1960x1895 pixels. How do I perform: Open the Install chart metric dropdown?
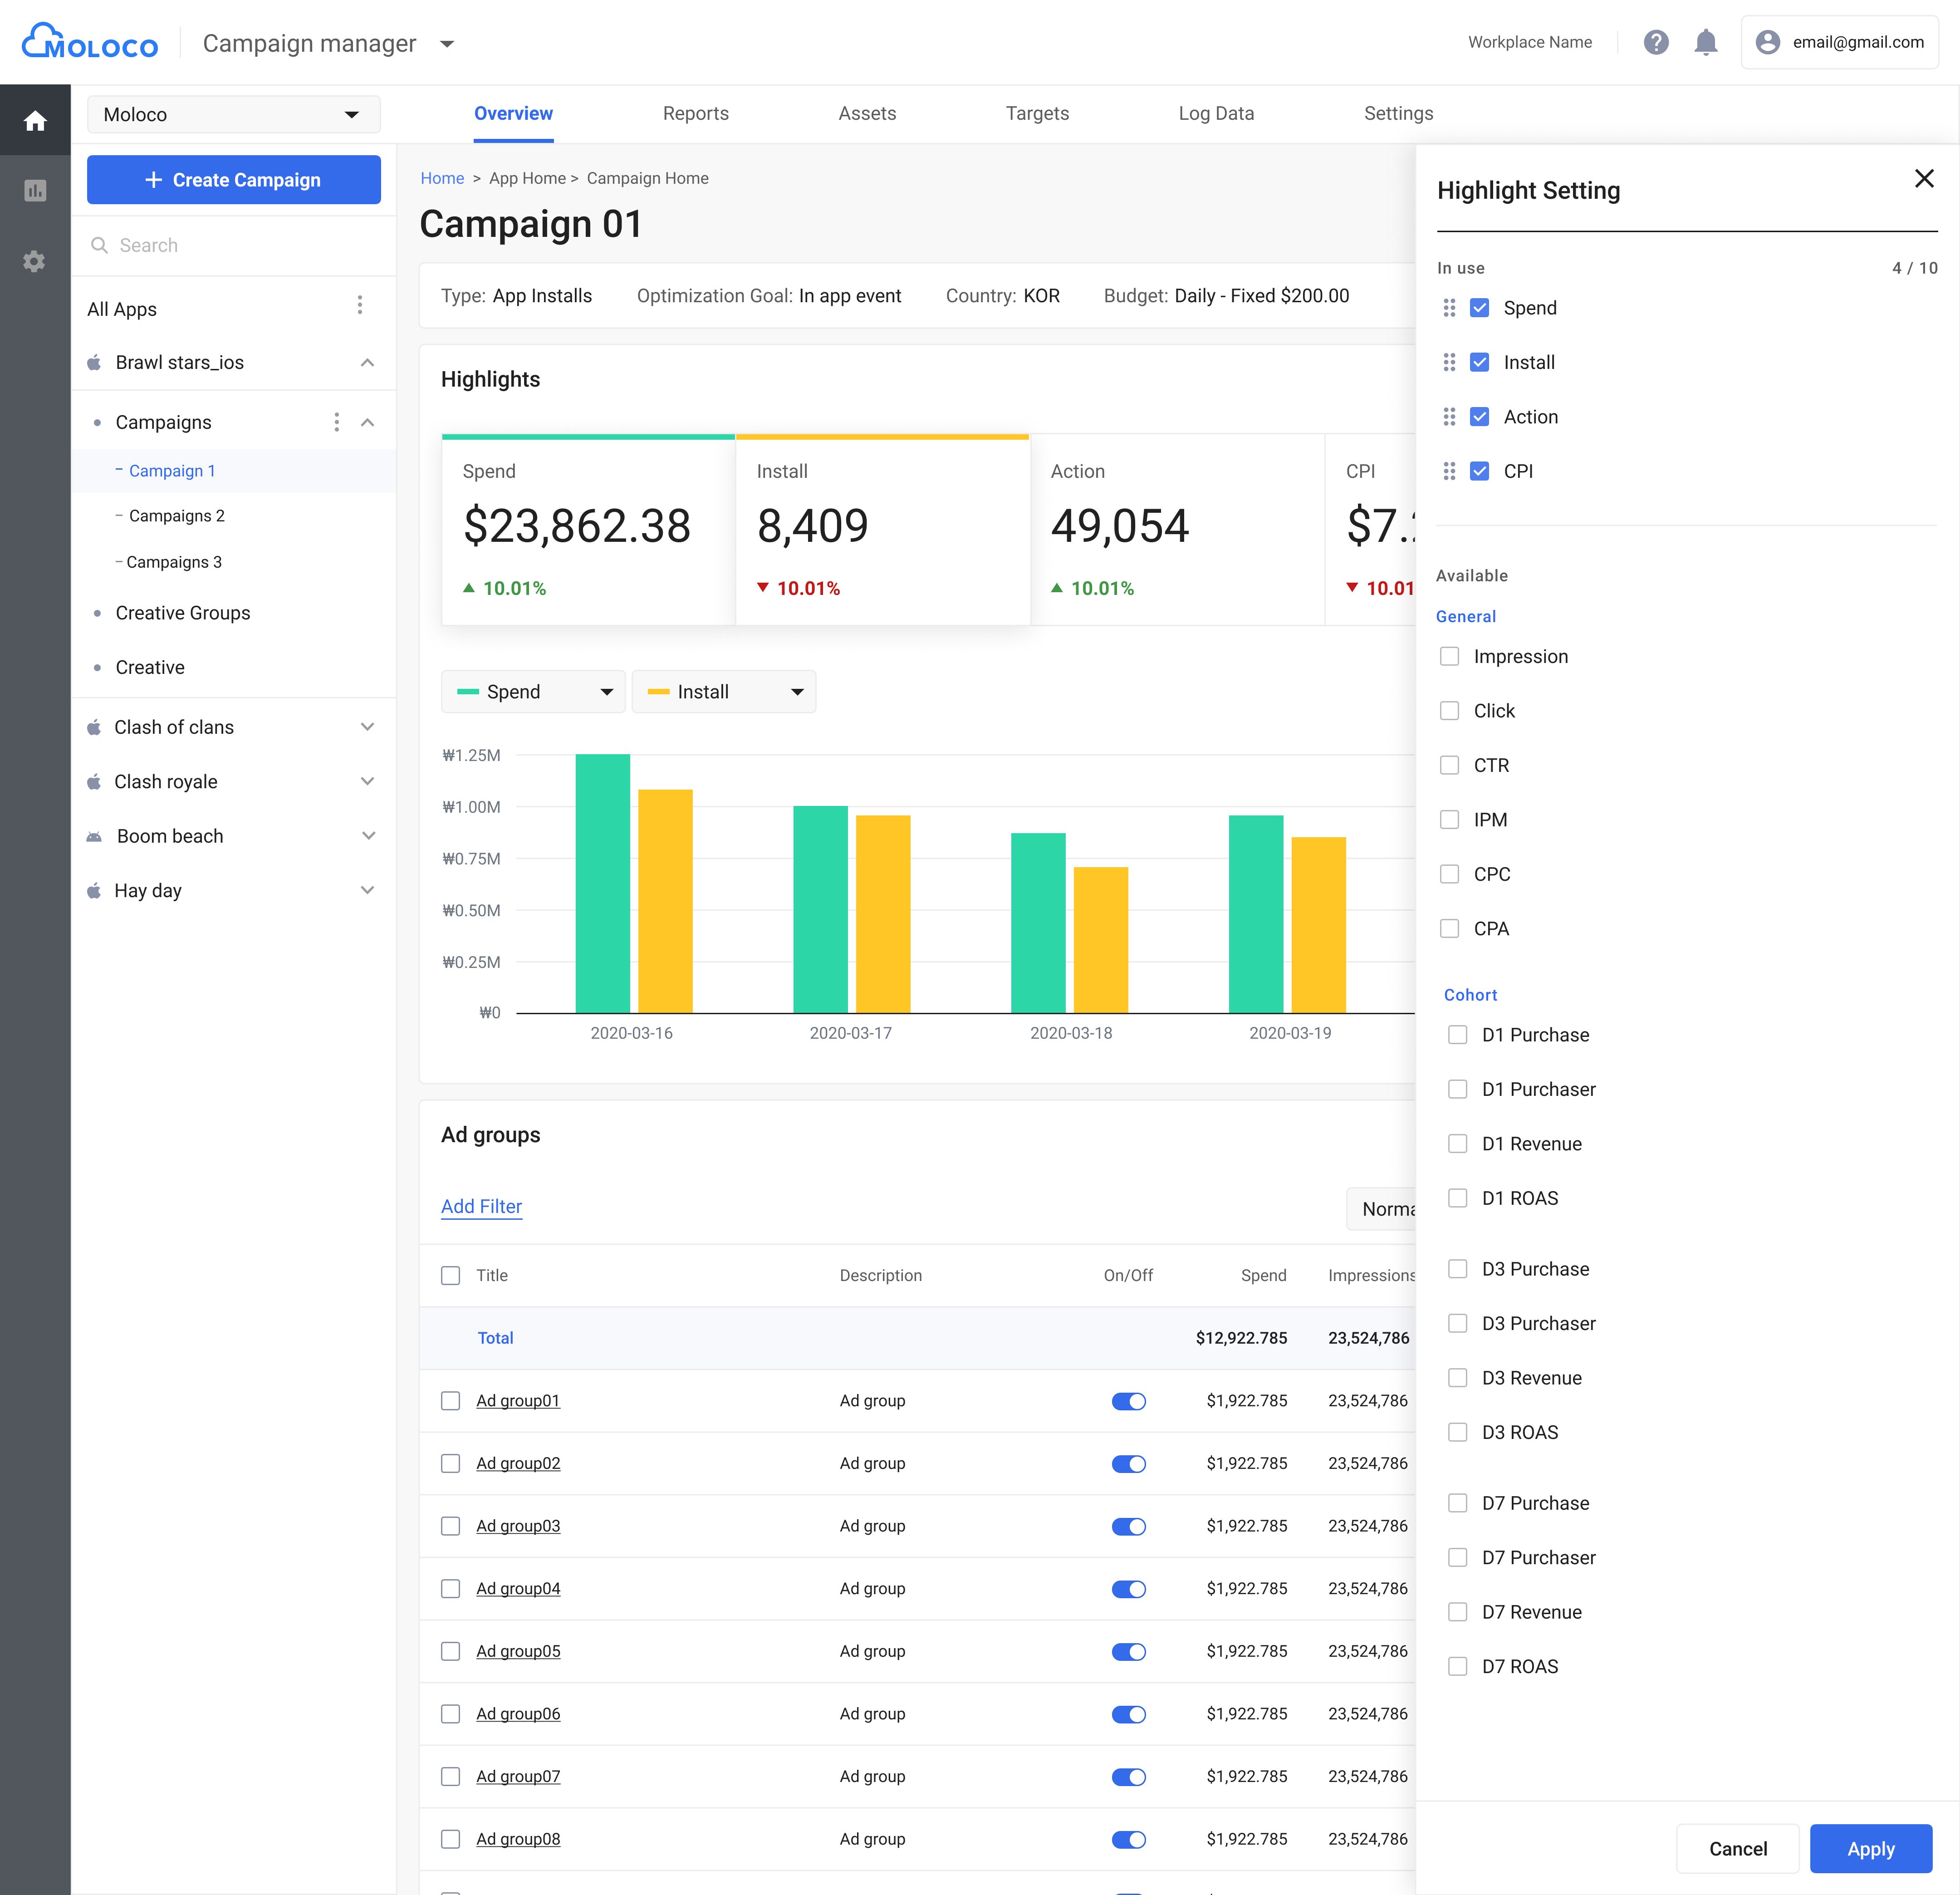[x=724, y=692]
